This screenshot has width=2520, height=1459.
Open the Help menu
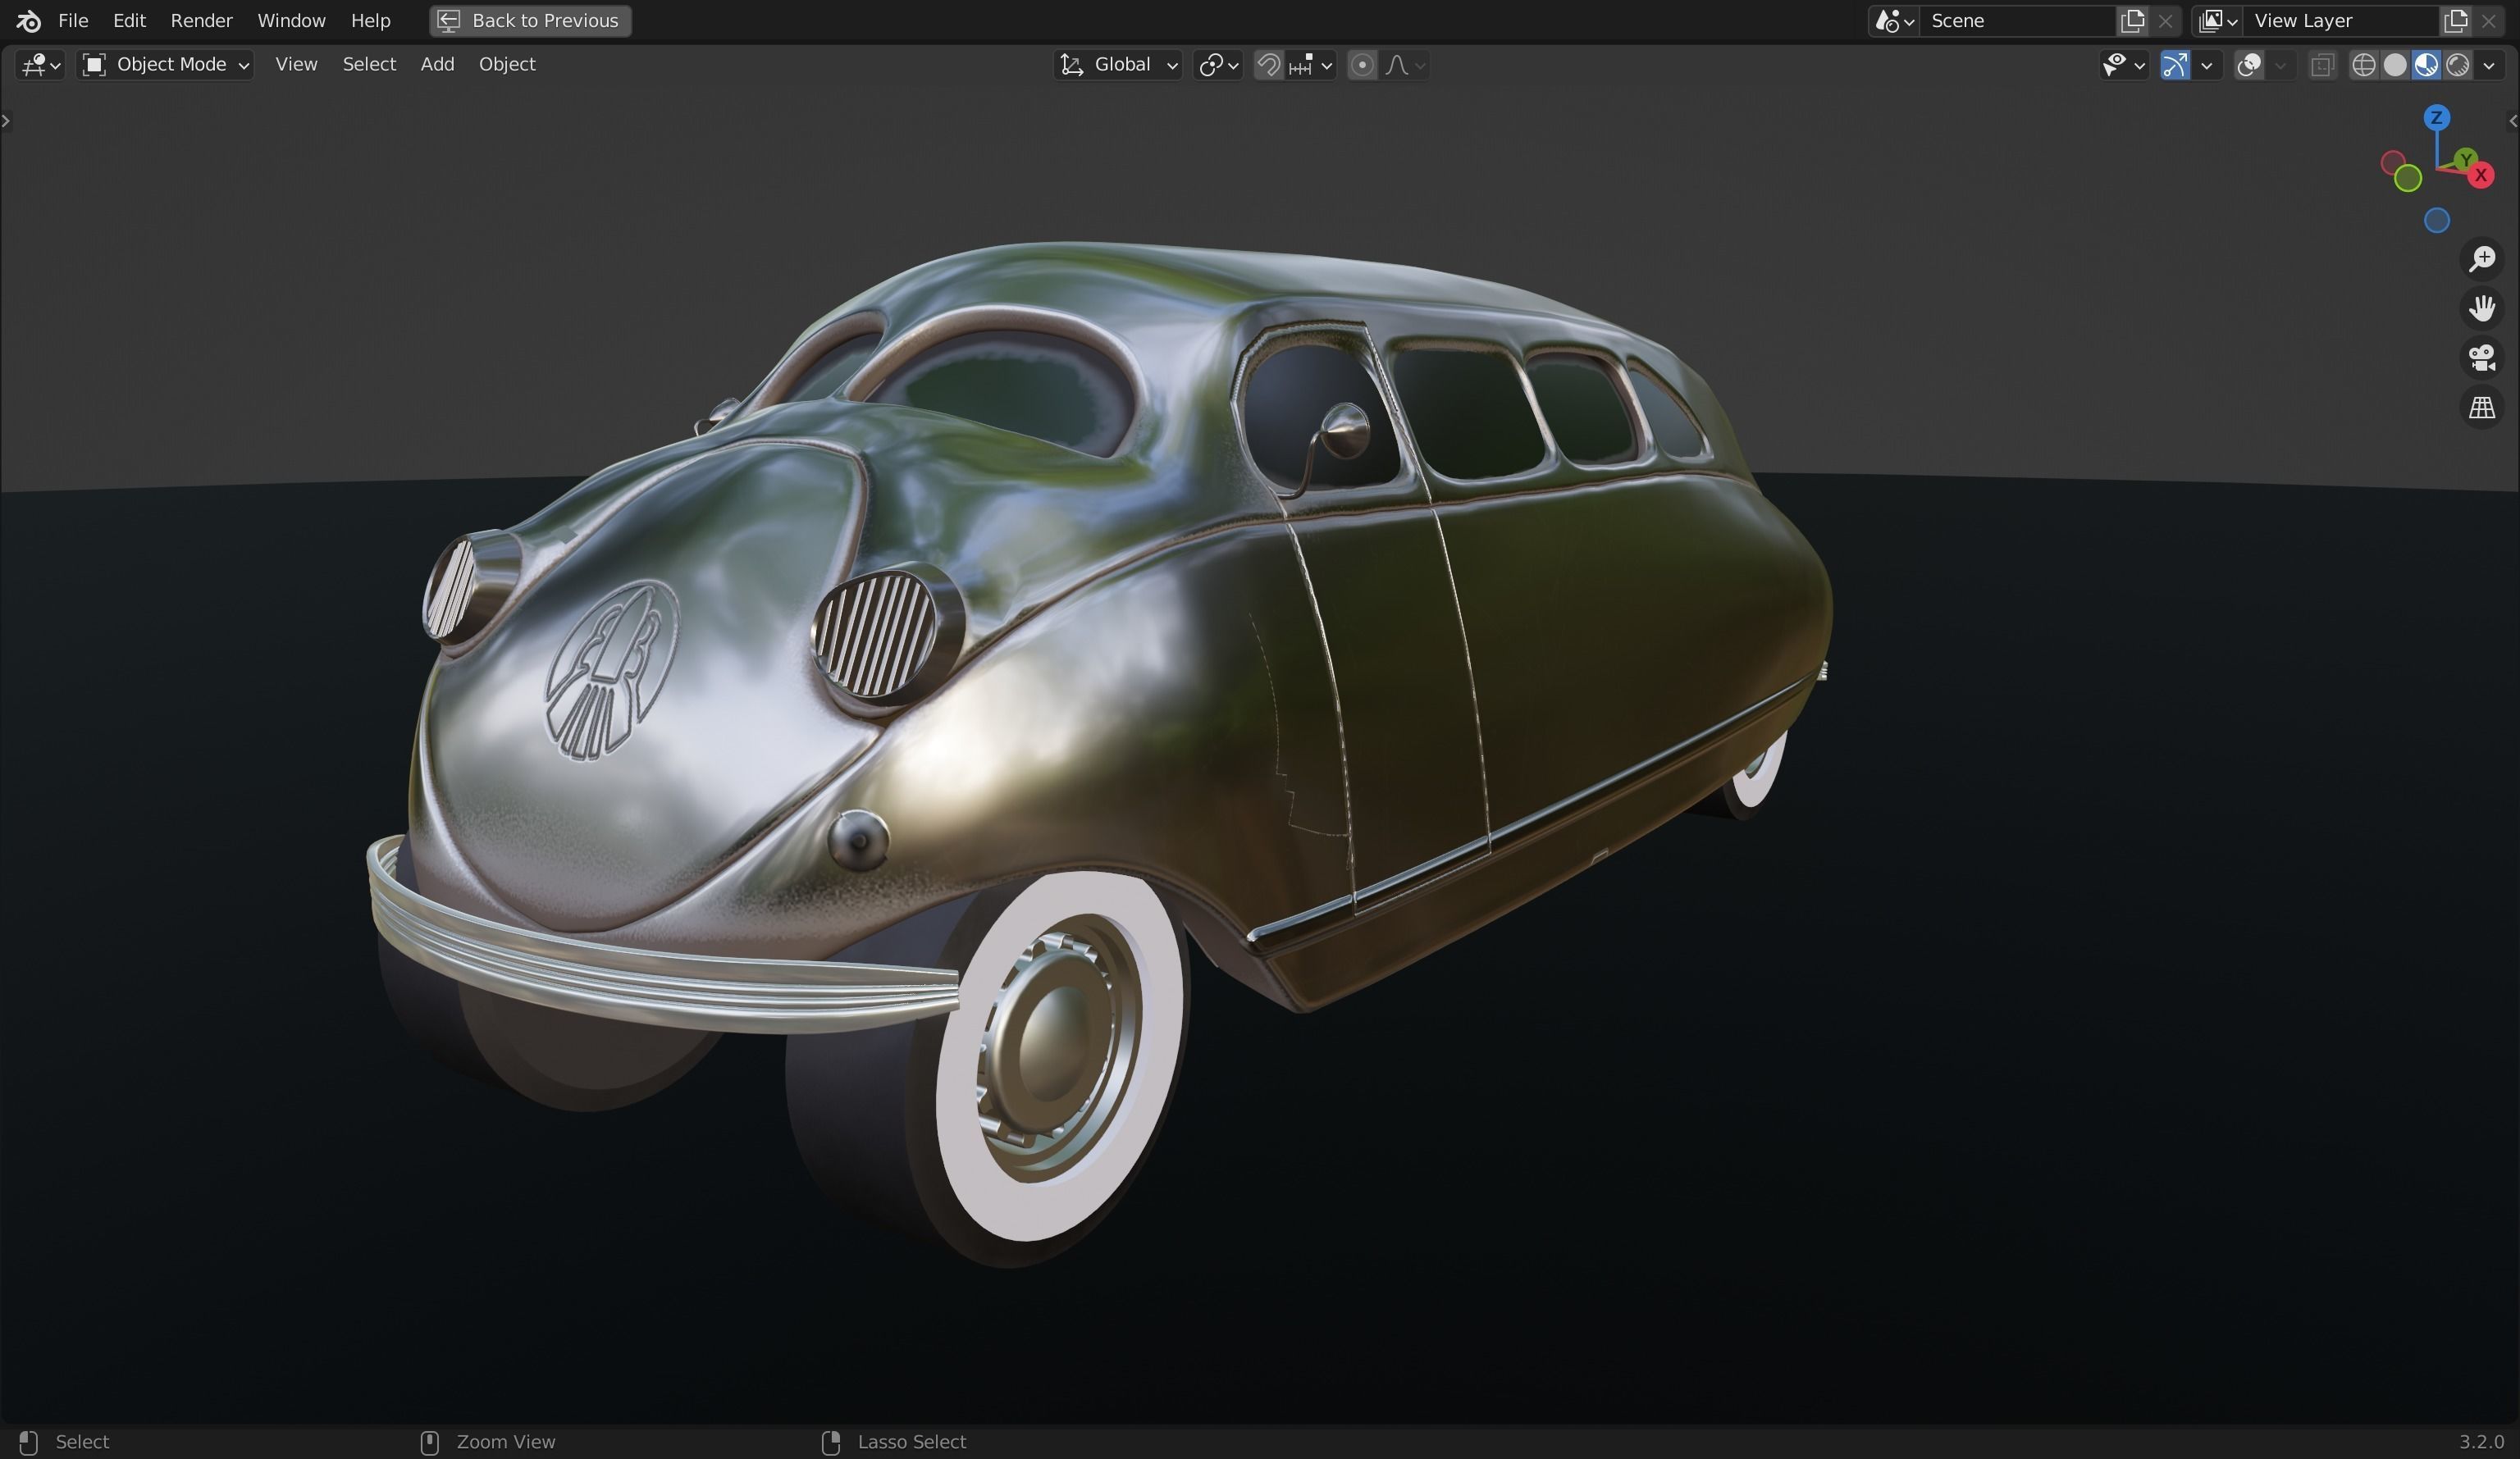370,20
